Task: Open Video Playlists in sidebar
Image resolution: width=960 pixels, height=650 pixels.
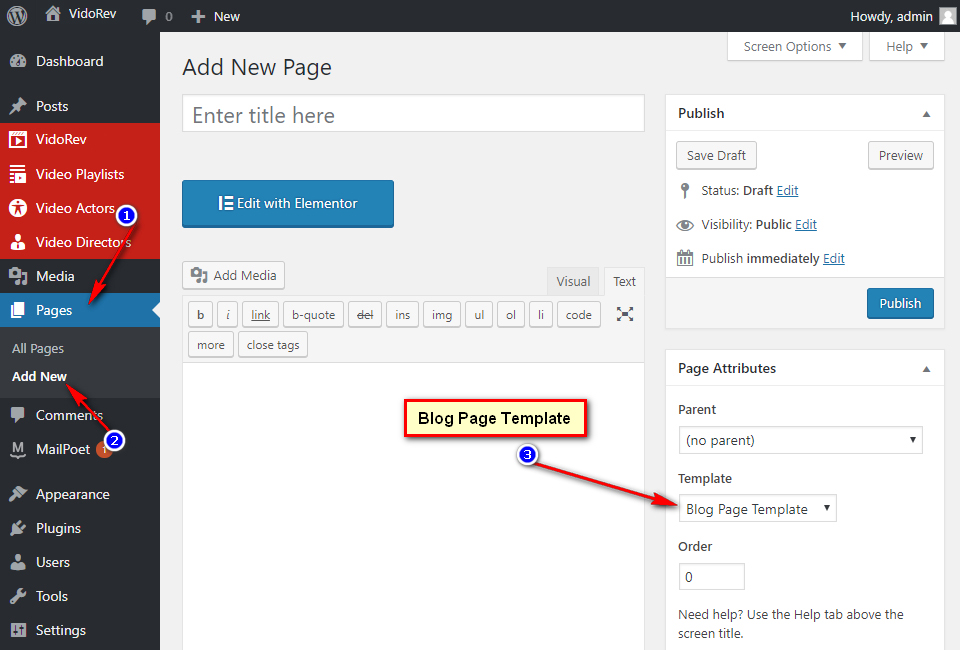Action: (79, 174)
